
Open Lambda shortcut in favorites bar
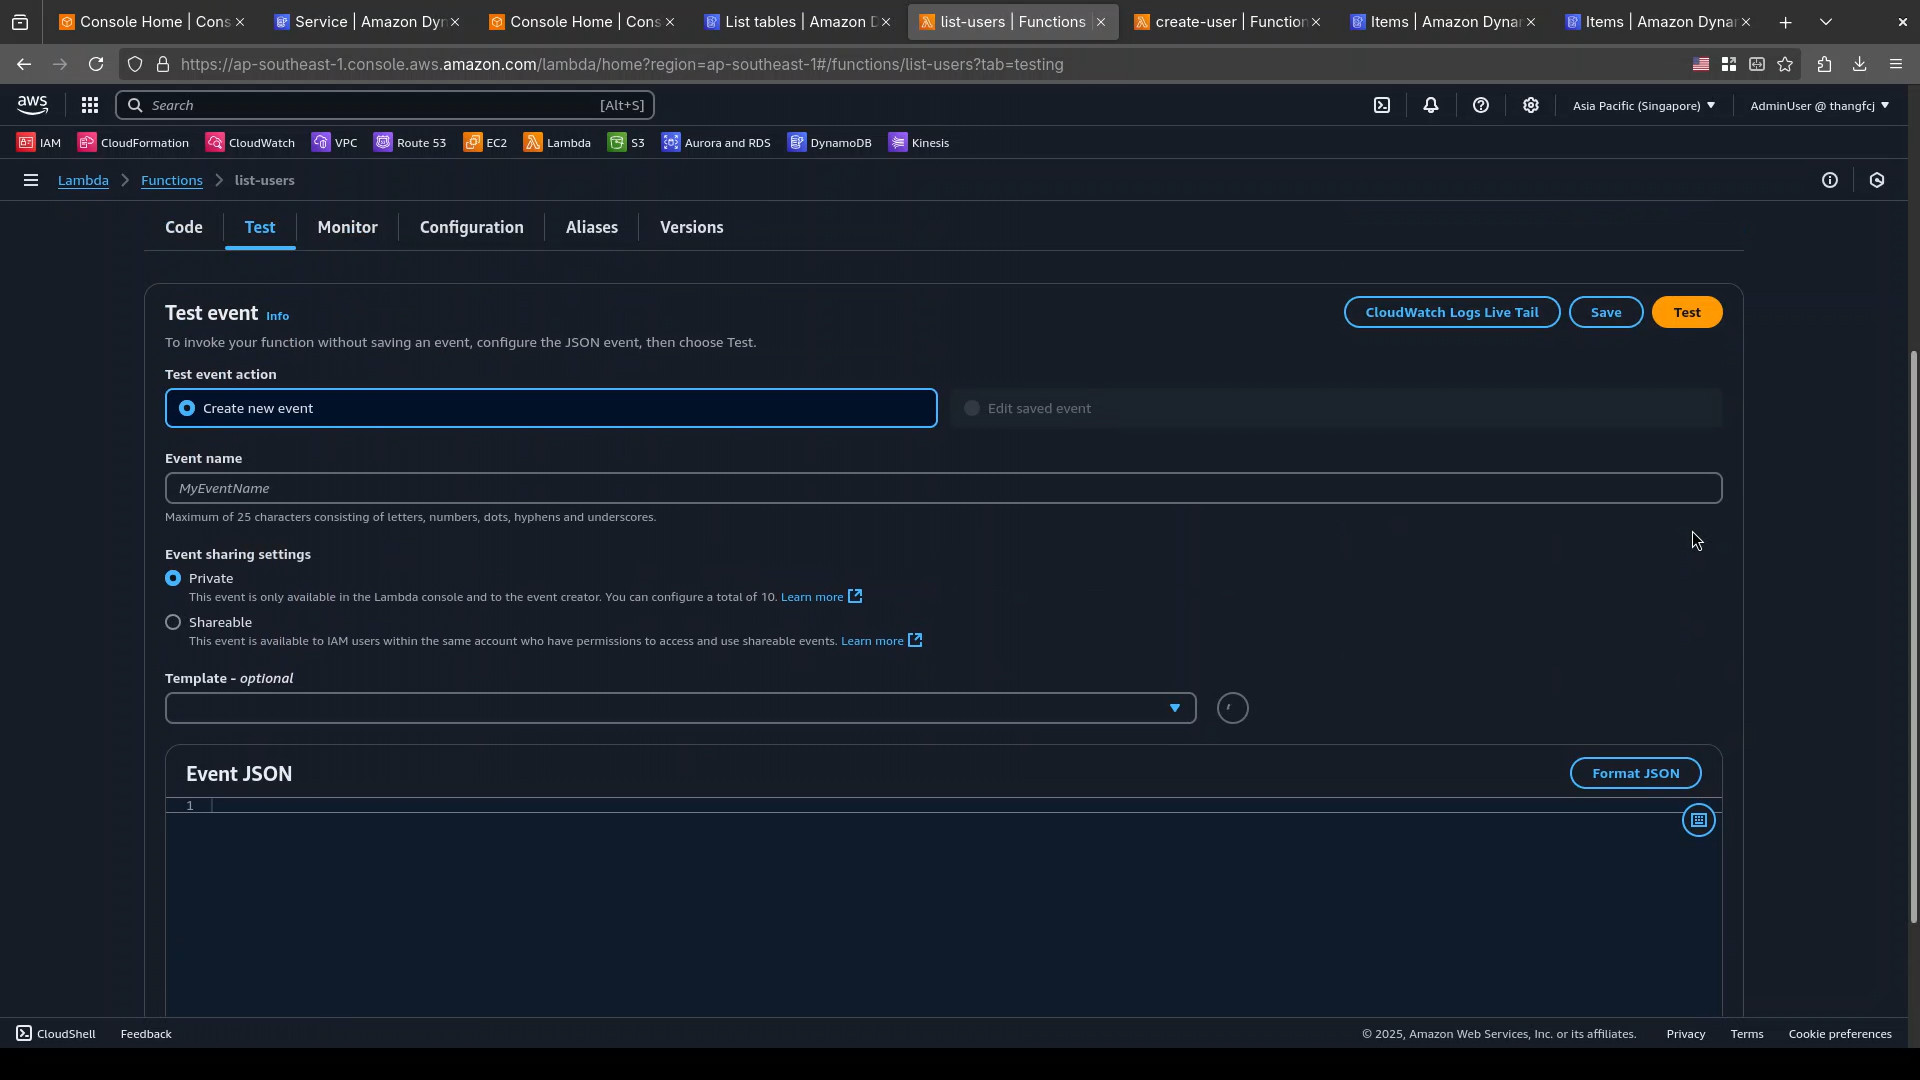tap(557, 143)
